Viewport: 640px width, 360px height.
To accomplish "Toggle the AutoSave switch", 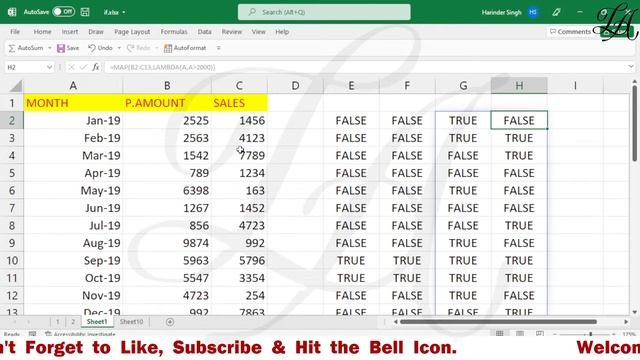I will click(x=64, y=12).
